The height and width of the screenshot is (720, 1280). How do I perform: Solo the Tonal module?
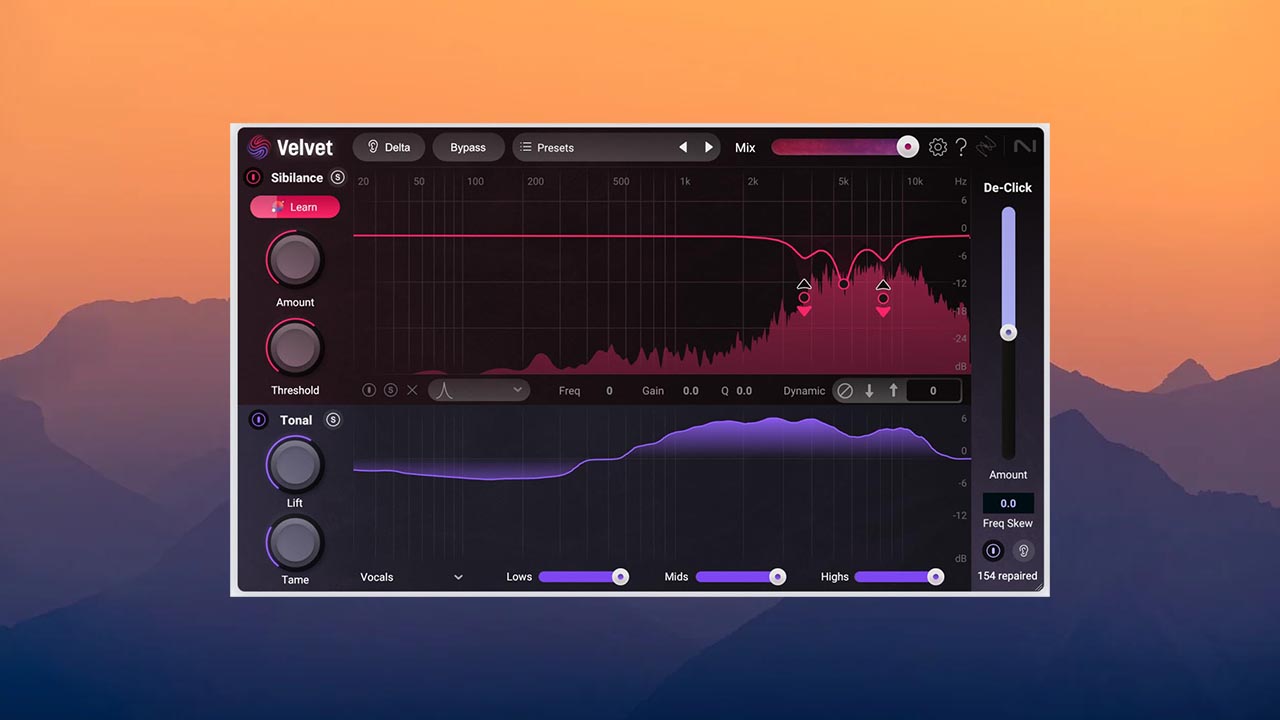click(332, 419)
